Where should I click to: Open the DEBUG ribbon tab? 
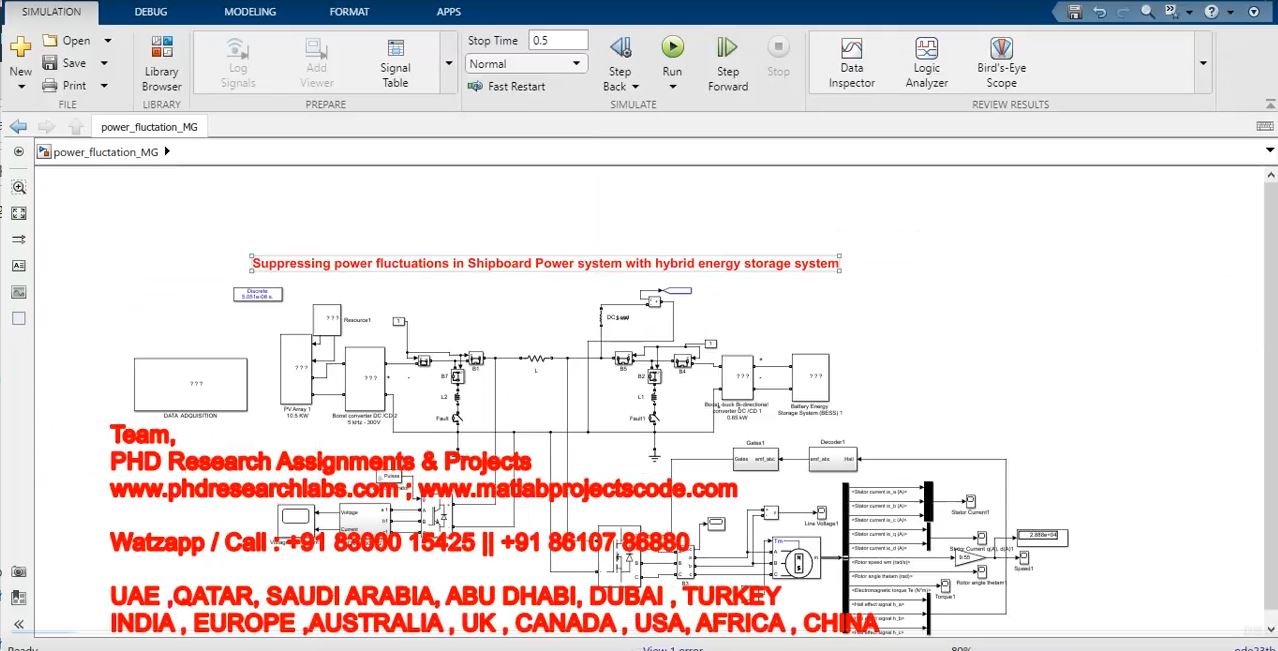tap(151, 12)
